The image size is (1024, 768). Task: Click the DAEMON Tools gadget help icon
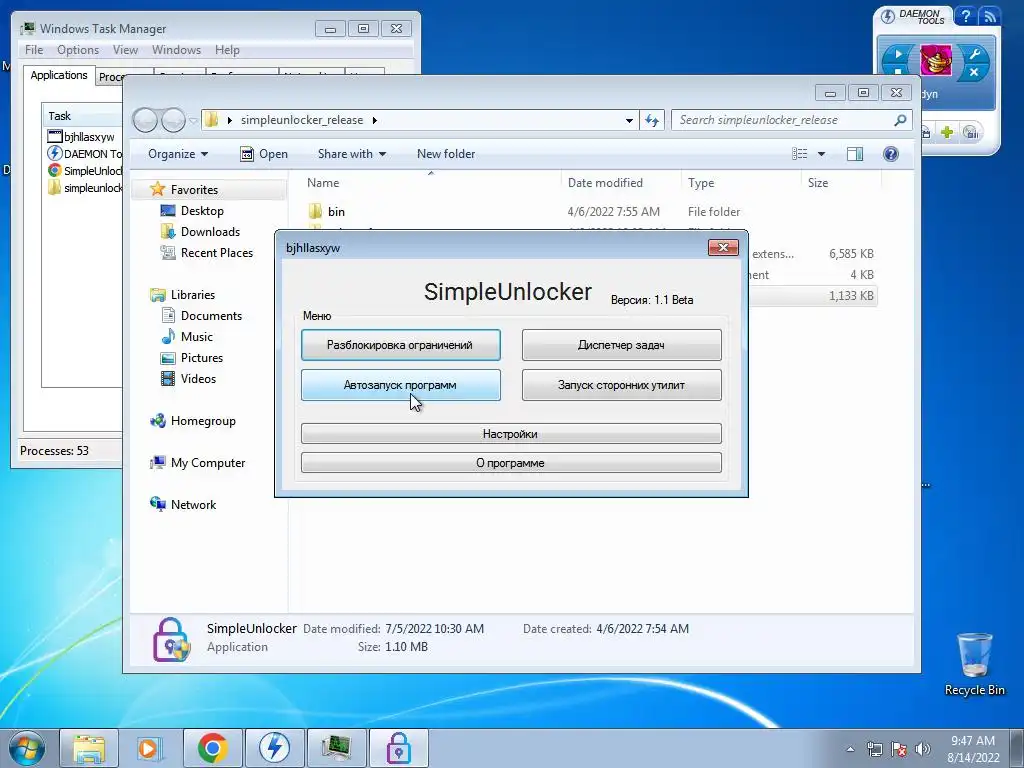pyautogui.click(x=966, y=16)
